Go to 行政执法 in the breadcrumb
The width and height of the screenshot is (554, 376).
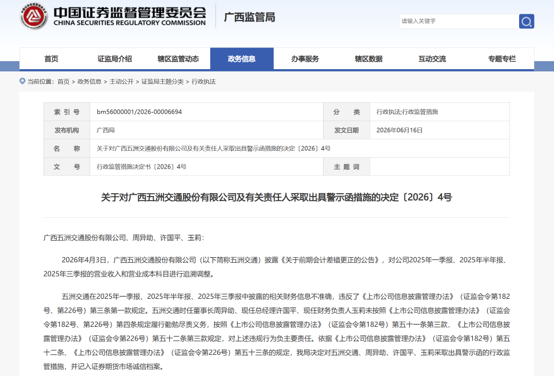click(x=204, y=82)
